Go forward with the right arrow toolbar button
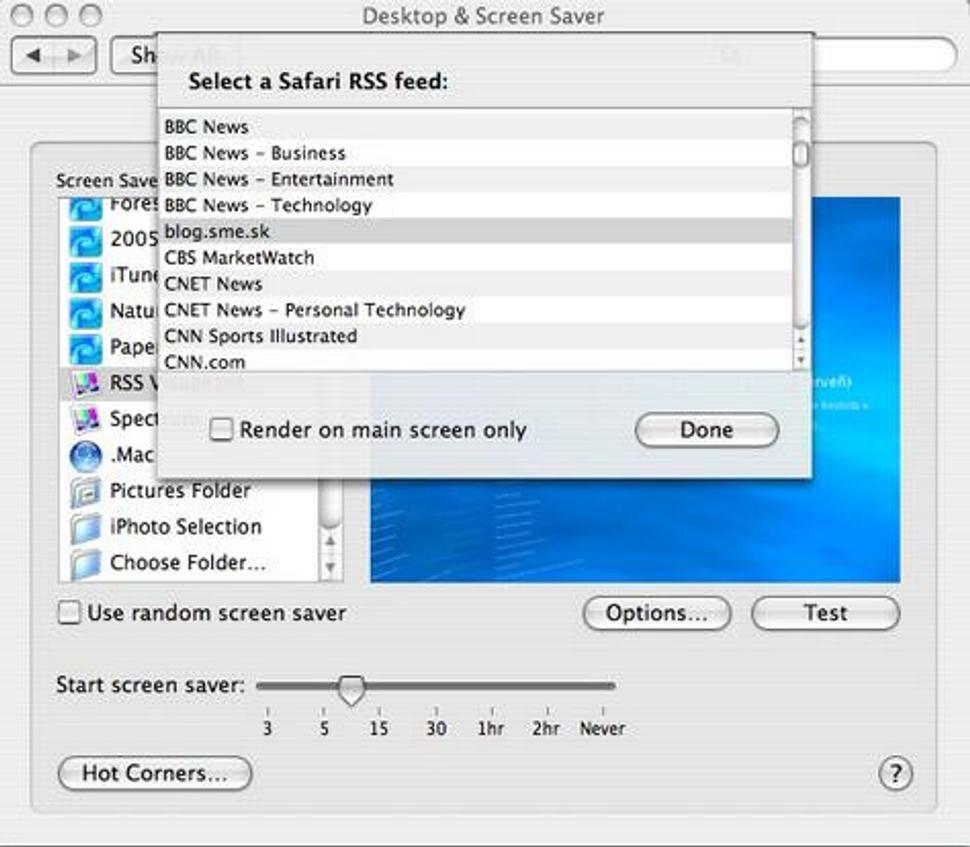The image size is (970, 847). [75, 56]
